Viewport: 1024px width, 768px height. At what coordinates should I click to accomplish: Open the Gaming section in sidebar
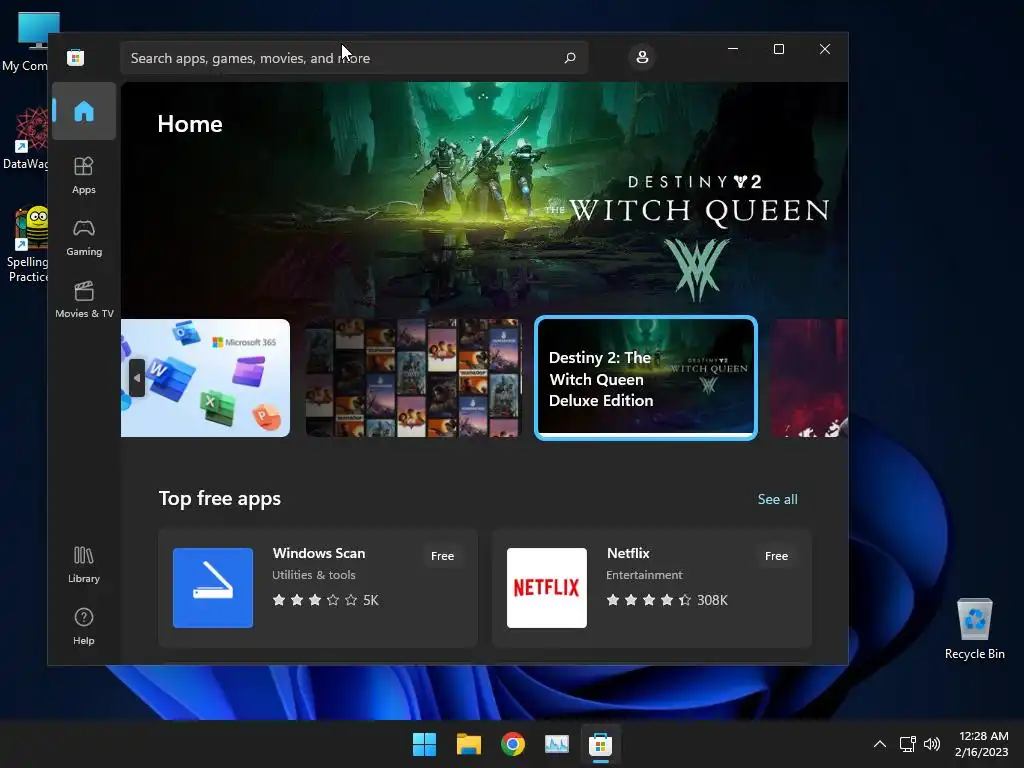tap(84, 238)
